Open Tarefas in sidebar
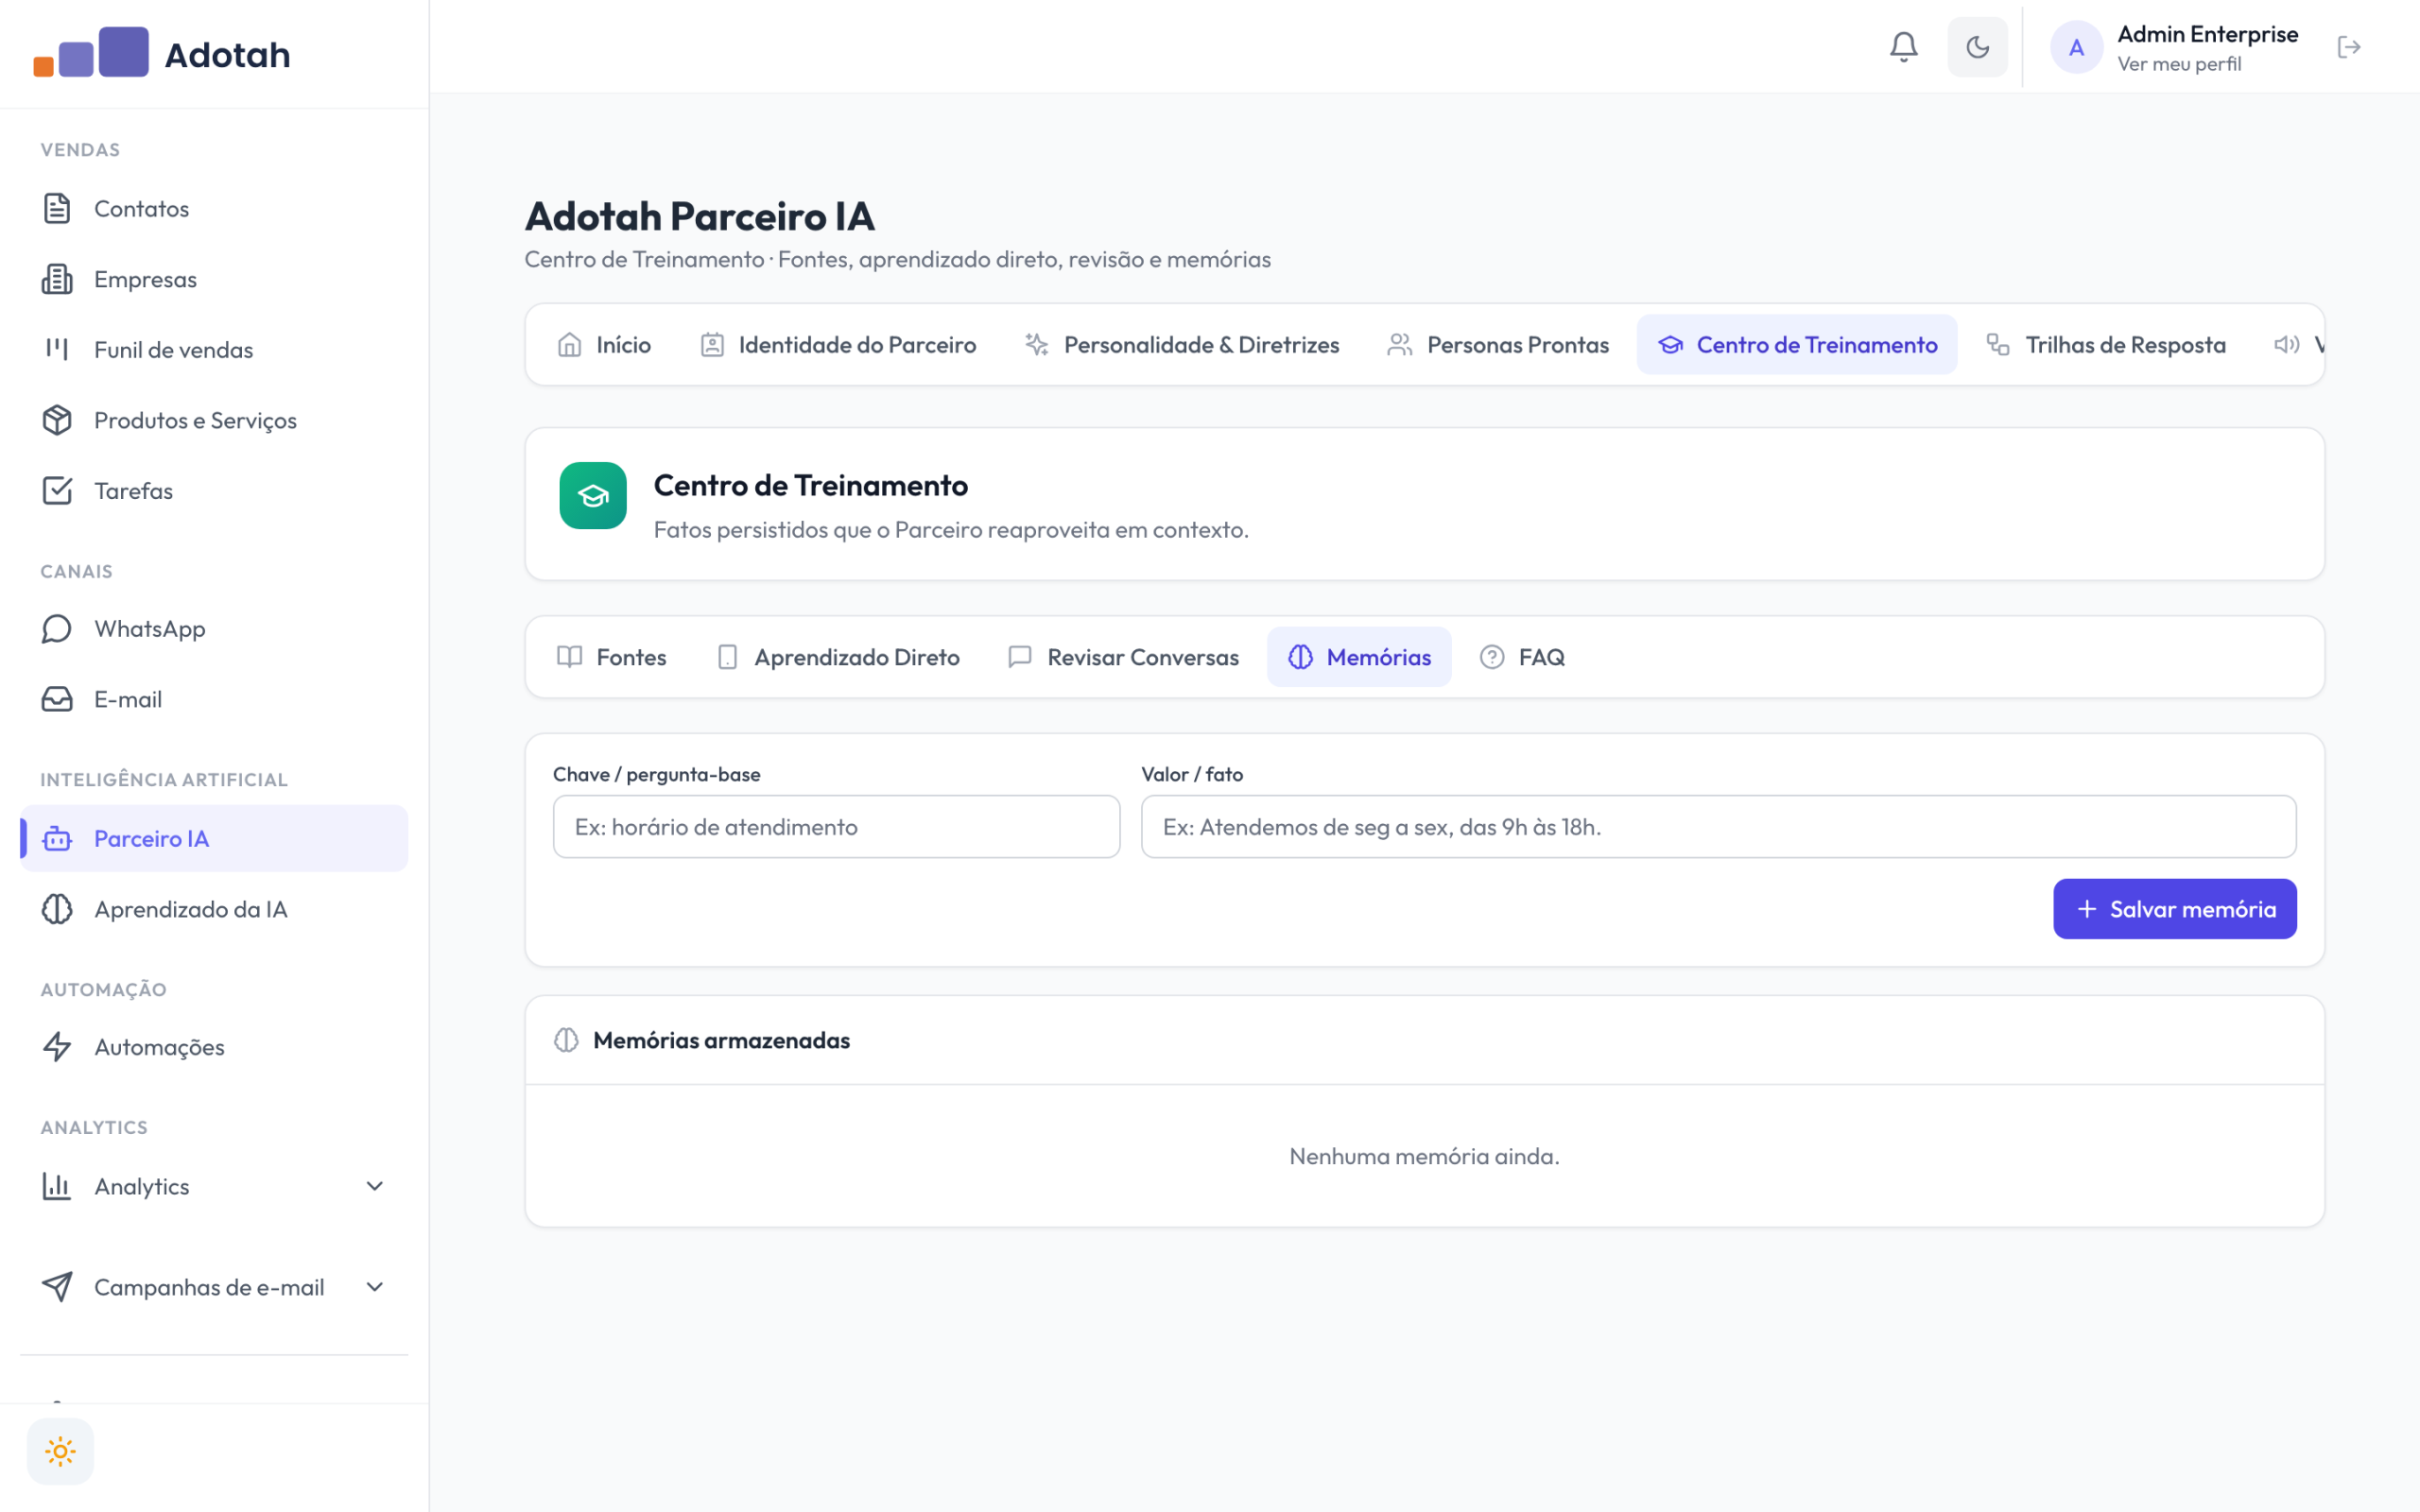The image size is (2420, 1512). [x=214, y=490]
